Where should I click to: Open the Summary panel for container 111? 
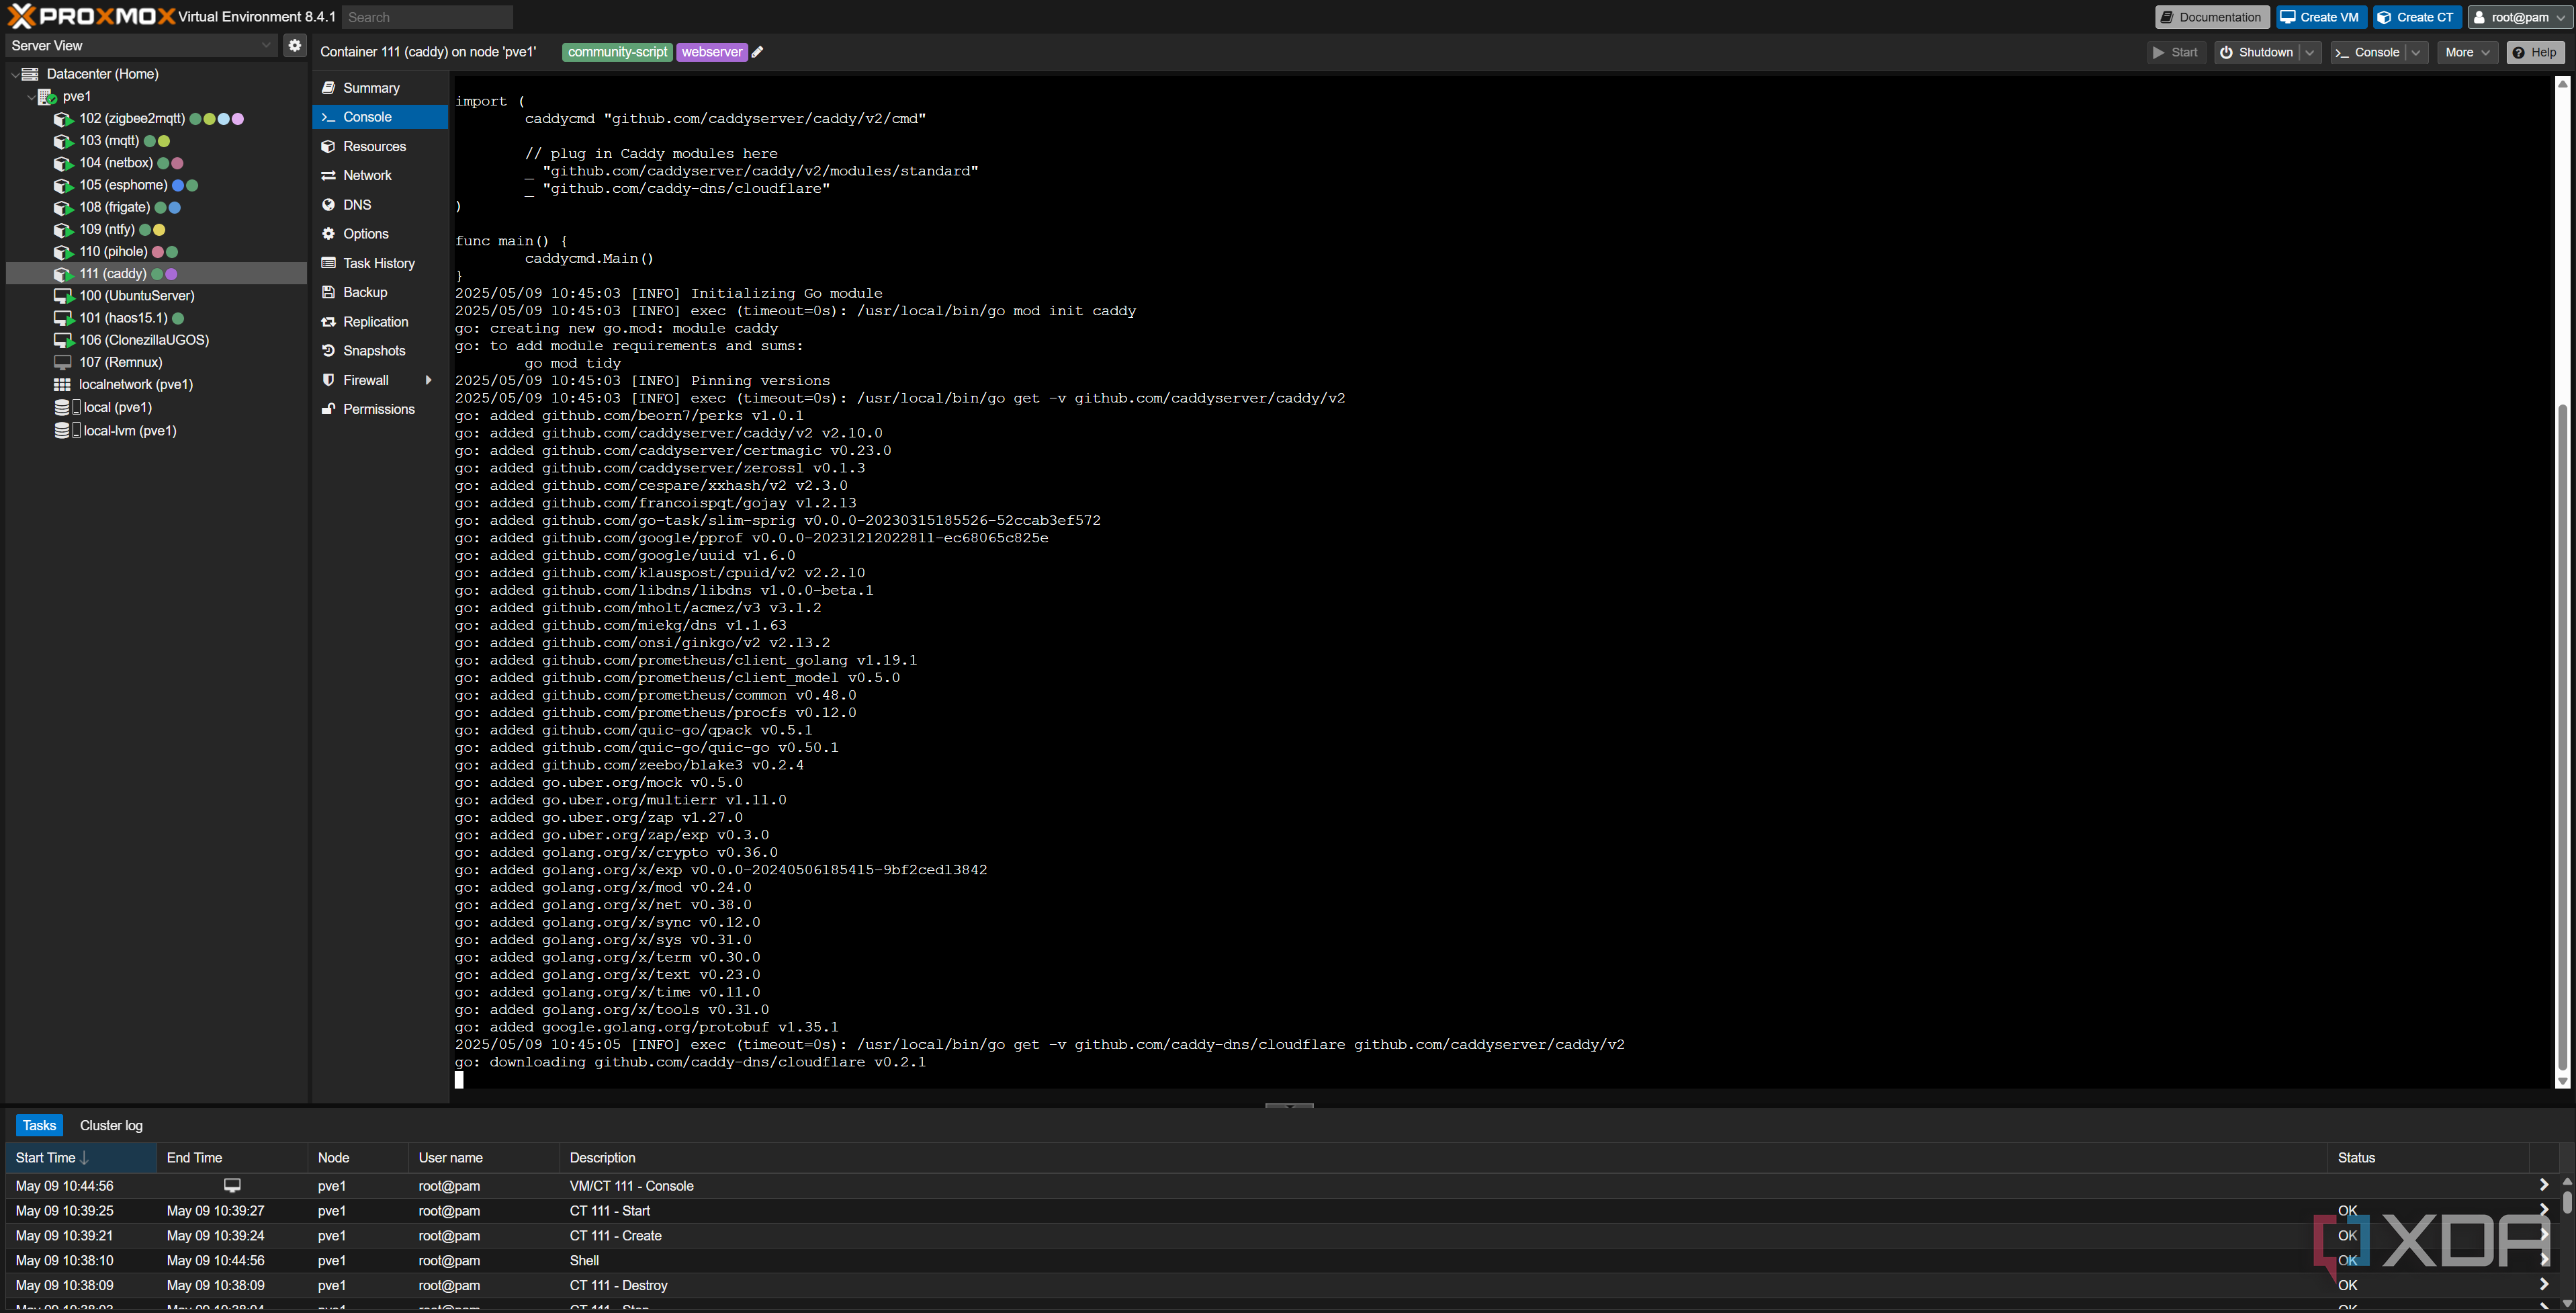(x=371, y=87)
